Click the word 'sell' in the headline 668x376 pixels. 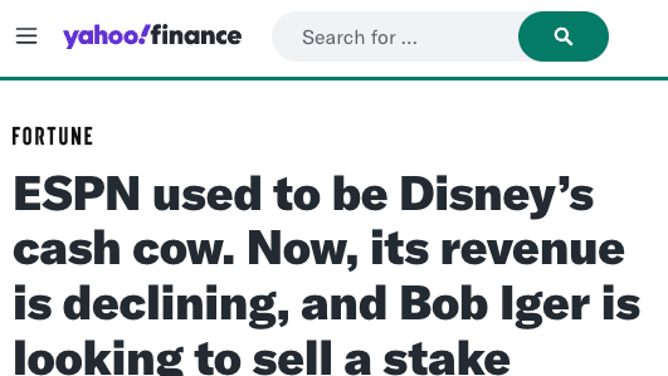pos(292,358)
